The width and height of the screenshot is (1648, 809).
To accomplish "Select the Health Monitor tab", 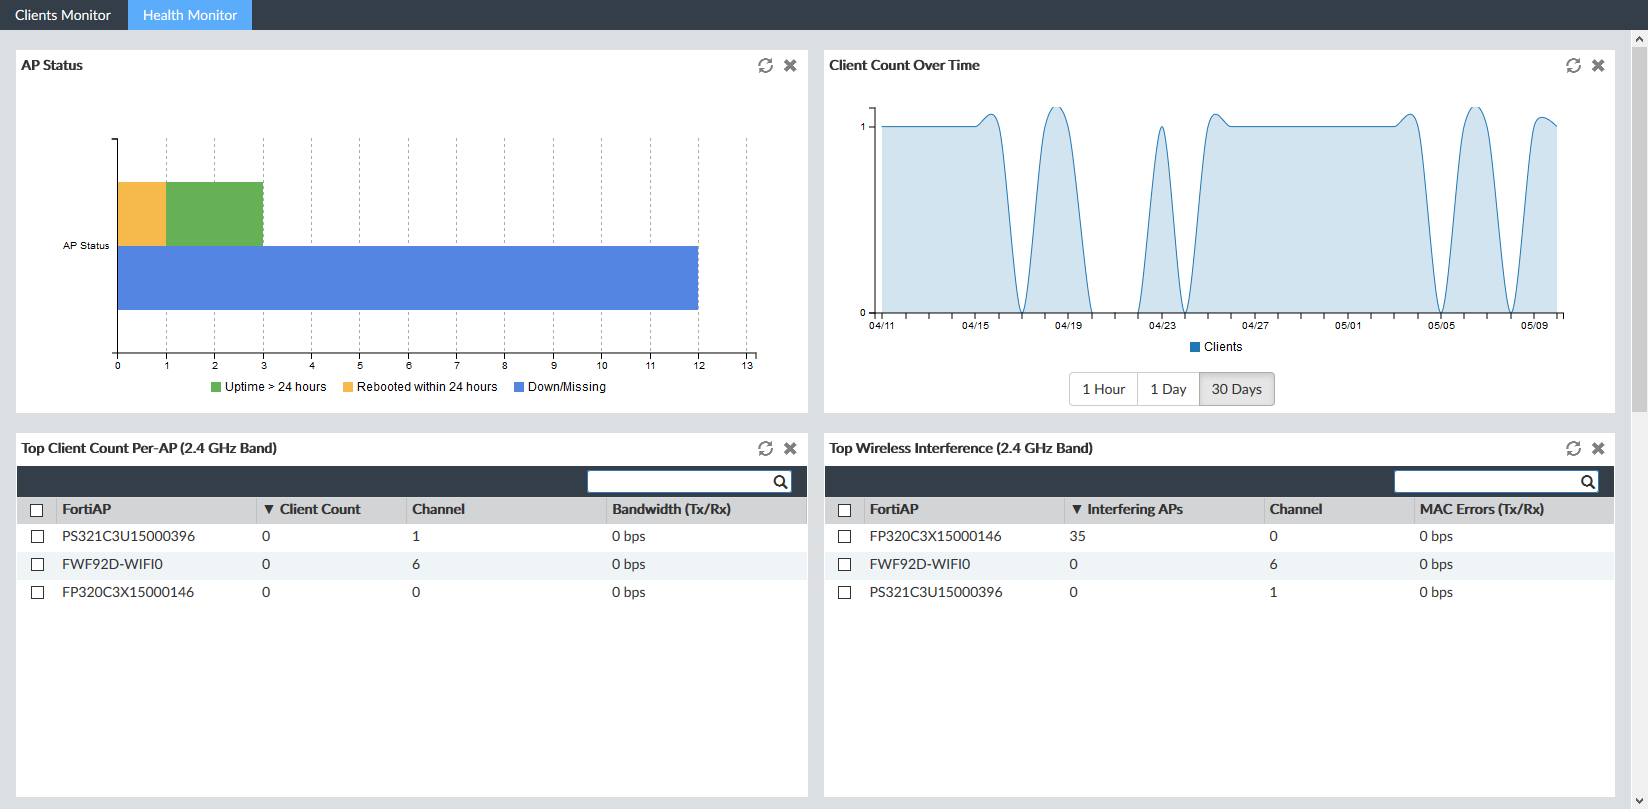I will pos(190,15).
